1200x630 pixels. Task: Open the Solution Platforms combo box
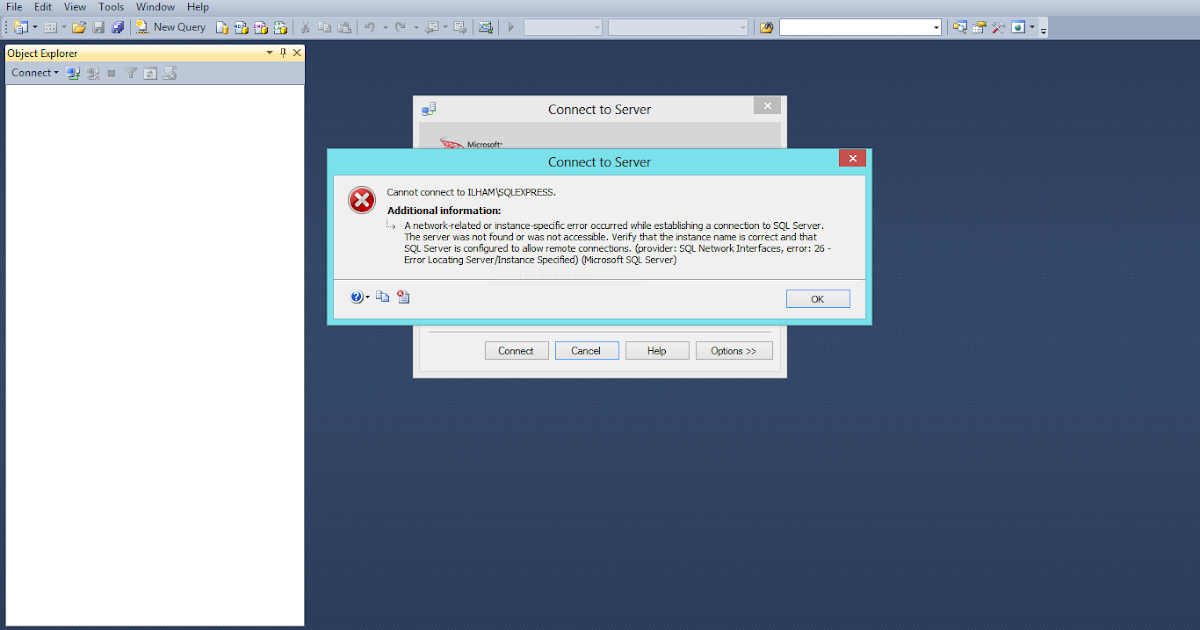click(678, 27)
